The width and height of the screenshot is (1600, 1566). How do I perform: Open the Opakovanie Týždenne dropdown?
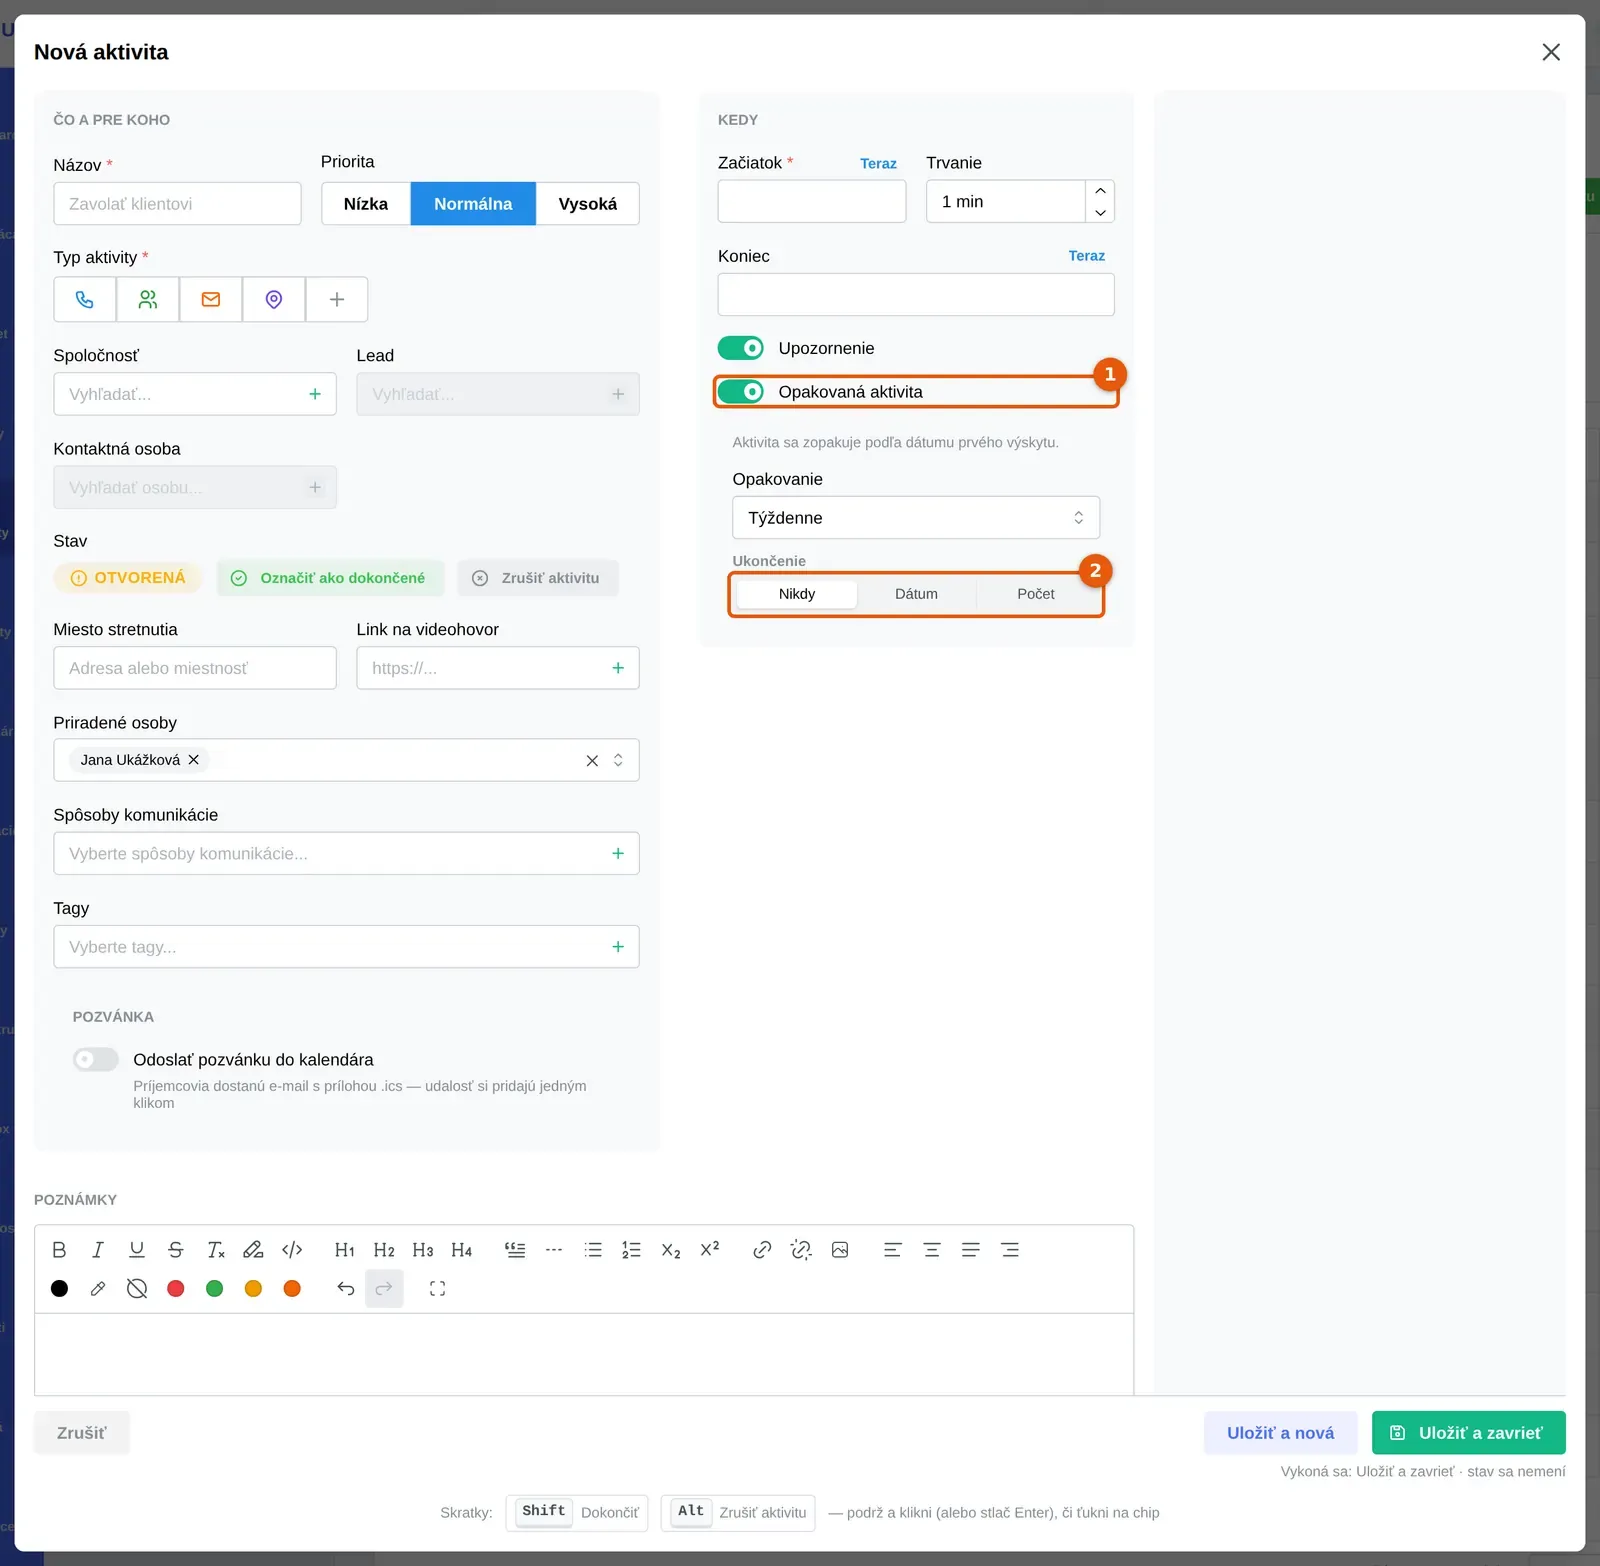click(916, 518)
